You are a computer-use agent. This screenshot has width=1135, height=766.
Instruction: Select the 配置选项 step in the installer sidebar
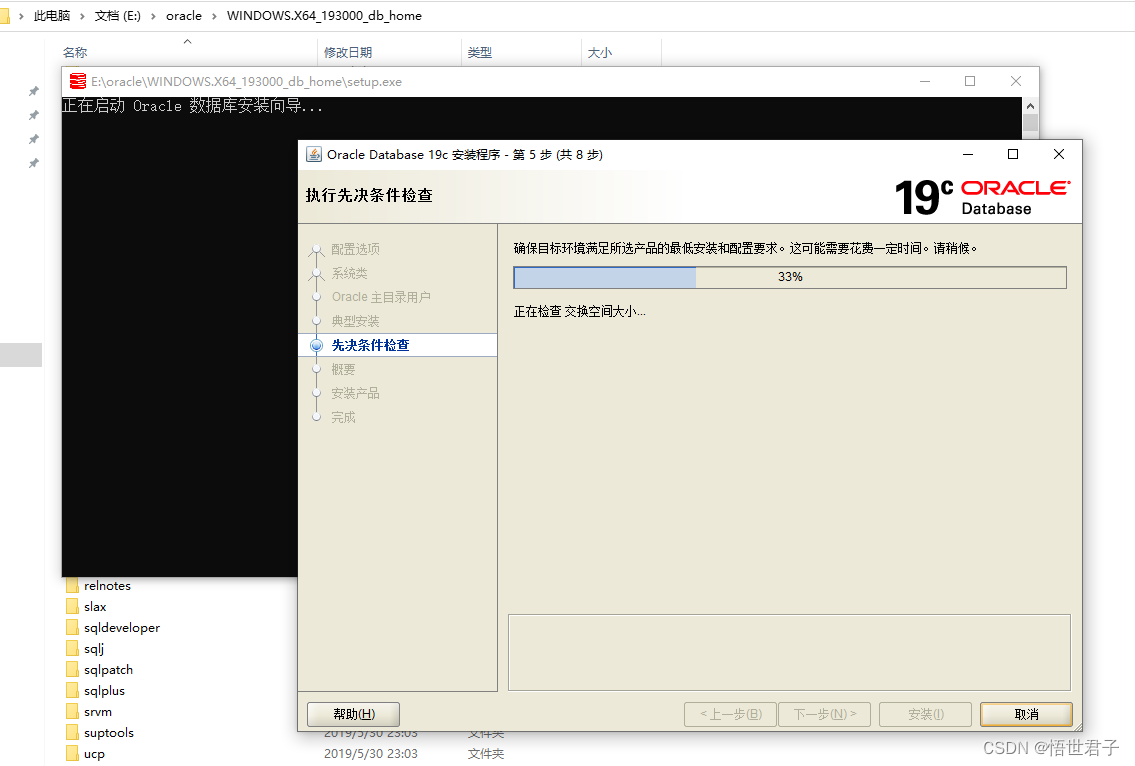pyautogui.click(x=355, y=249)
